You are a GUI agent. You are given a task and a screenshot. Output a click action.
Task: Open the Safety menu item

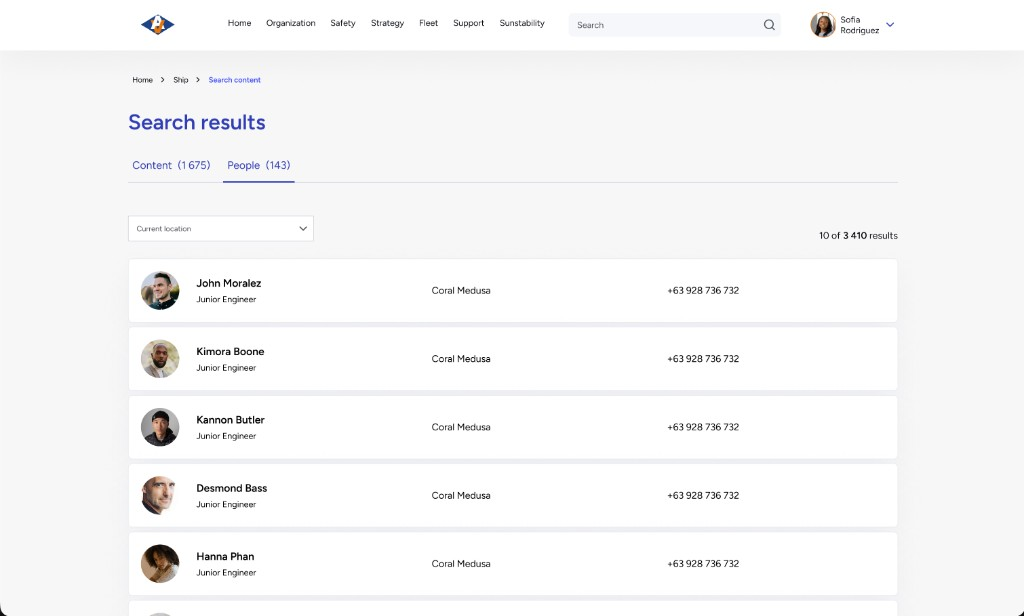[342, 23]
